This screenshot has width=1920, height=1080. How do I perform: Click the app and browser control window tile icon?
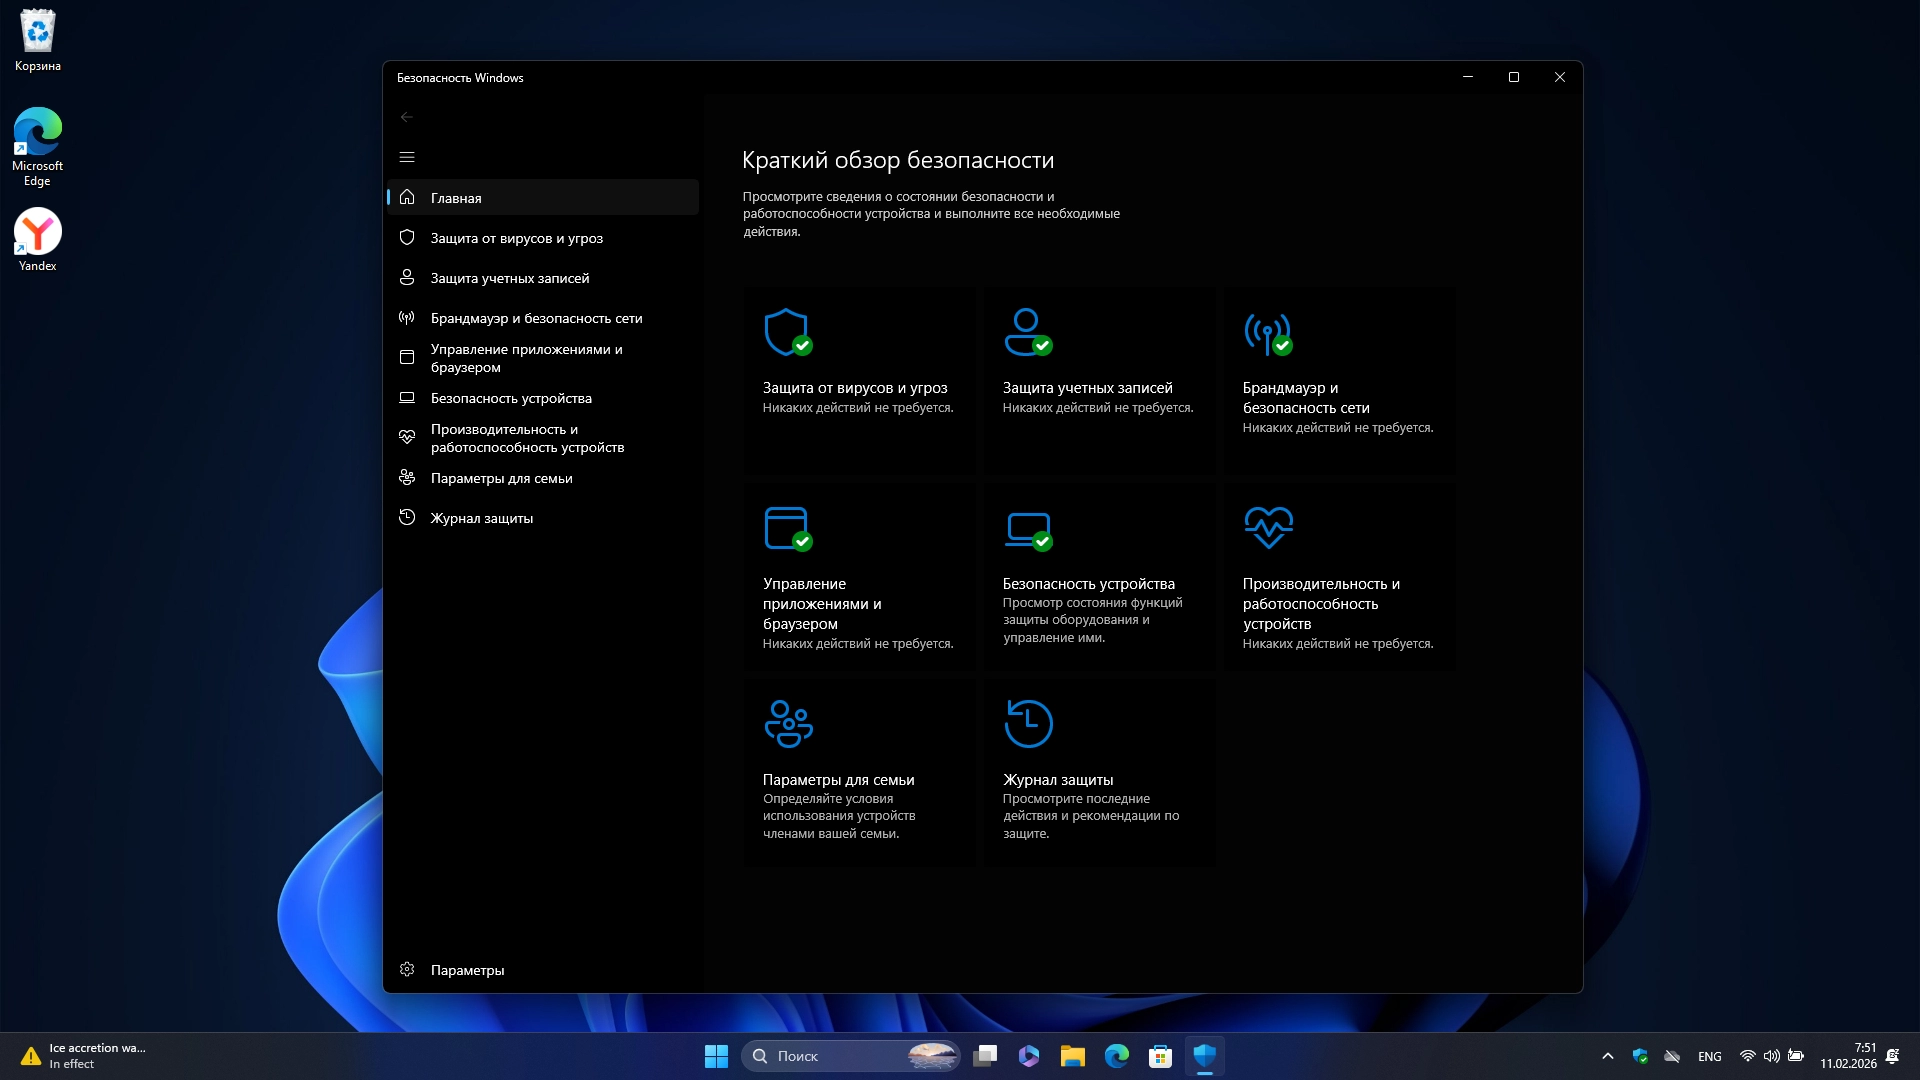point(787,528)
